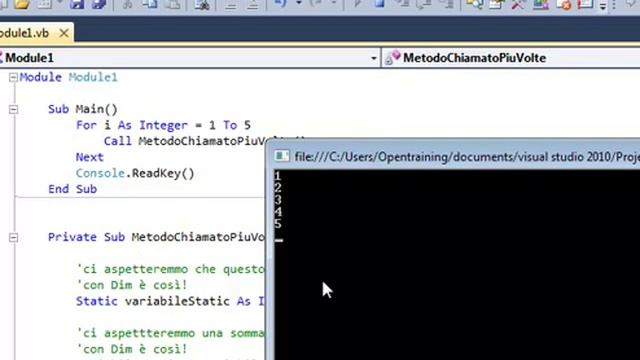Collapse the Module Module1 code block
Viewport: 640px width, 360px height.
pyautogui.click(x=13, y=77)
